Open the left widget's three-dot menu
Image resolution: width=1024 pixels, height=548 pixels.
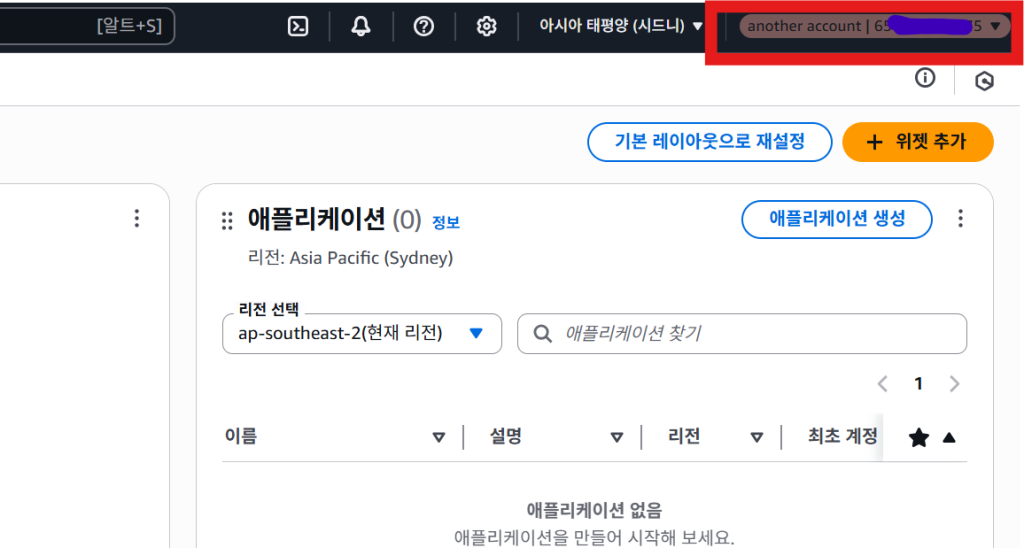point(136,218)
